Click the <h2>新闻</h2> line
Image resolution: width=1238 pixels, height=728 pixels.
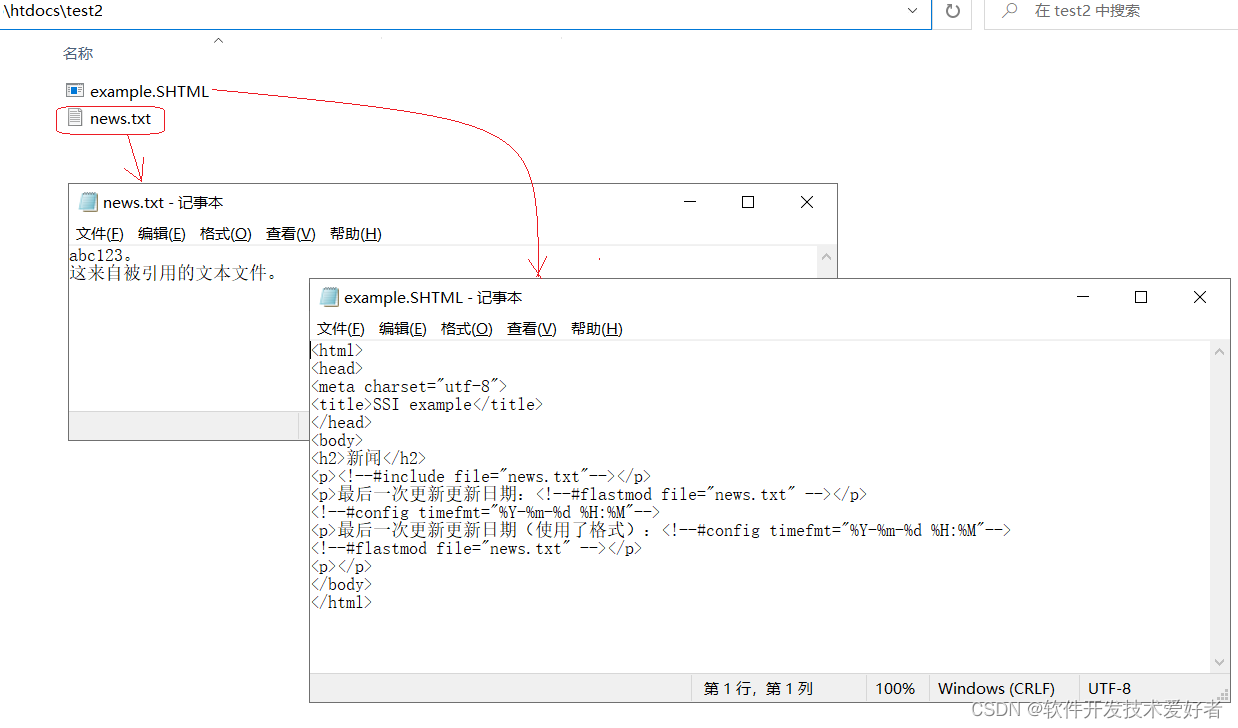369,459
